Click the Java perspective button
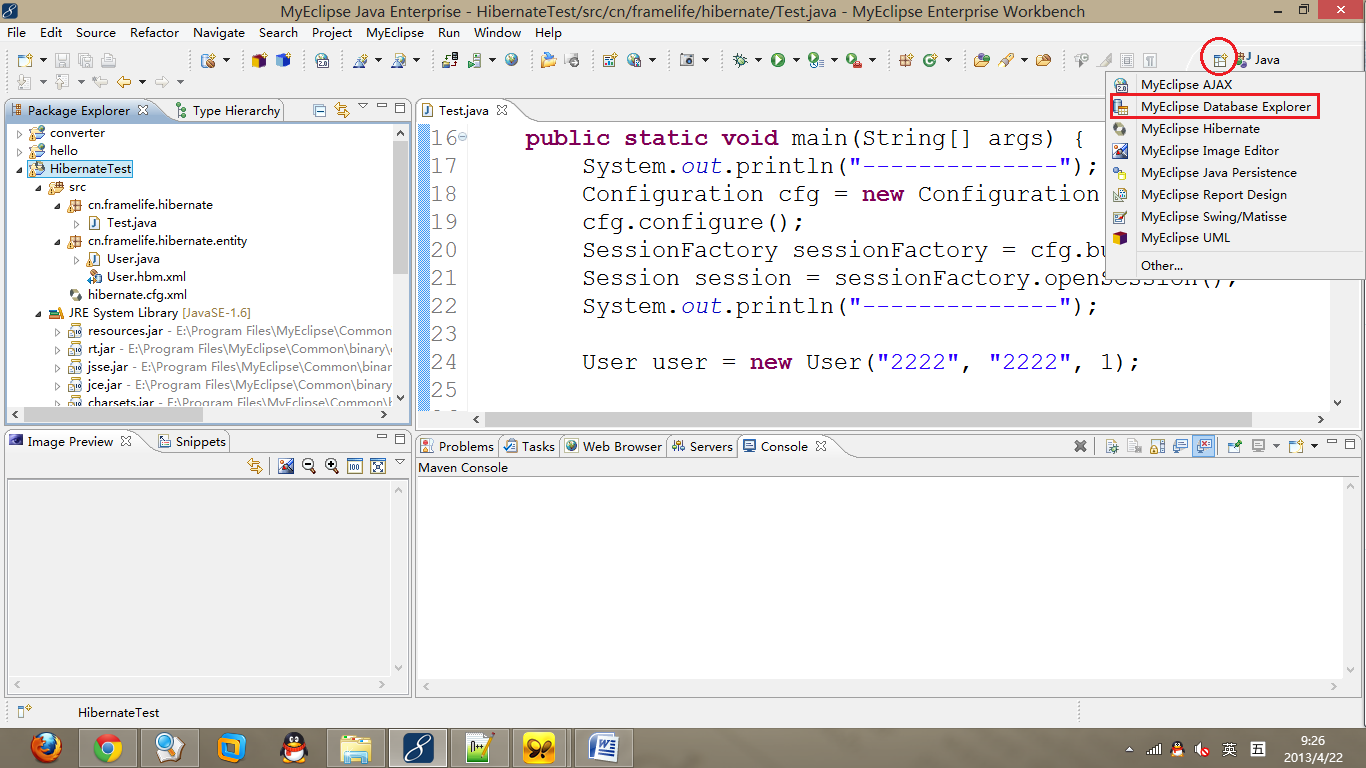Viewport: 1366px width, 768px height. 1257,60
